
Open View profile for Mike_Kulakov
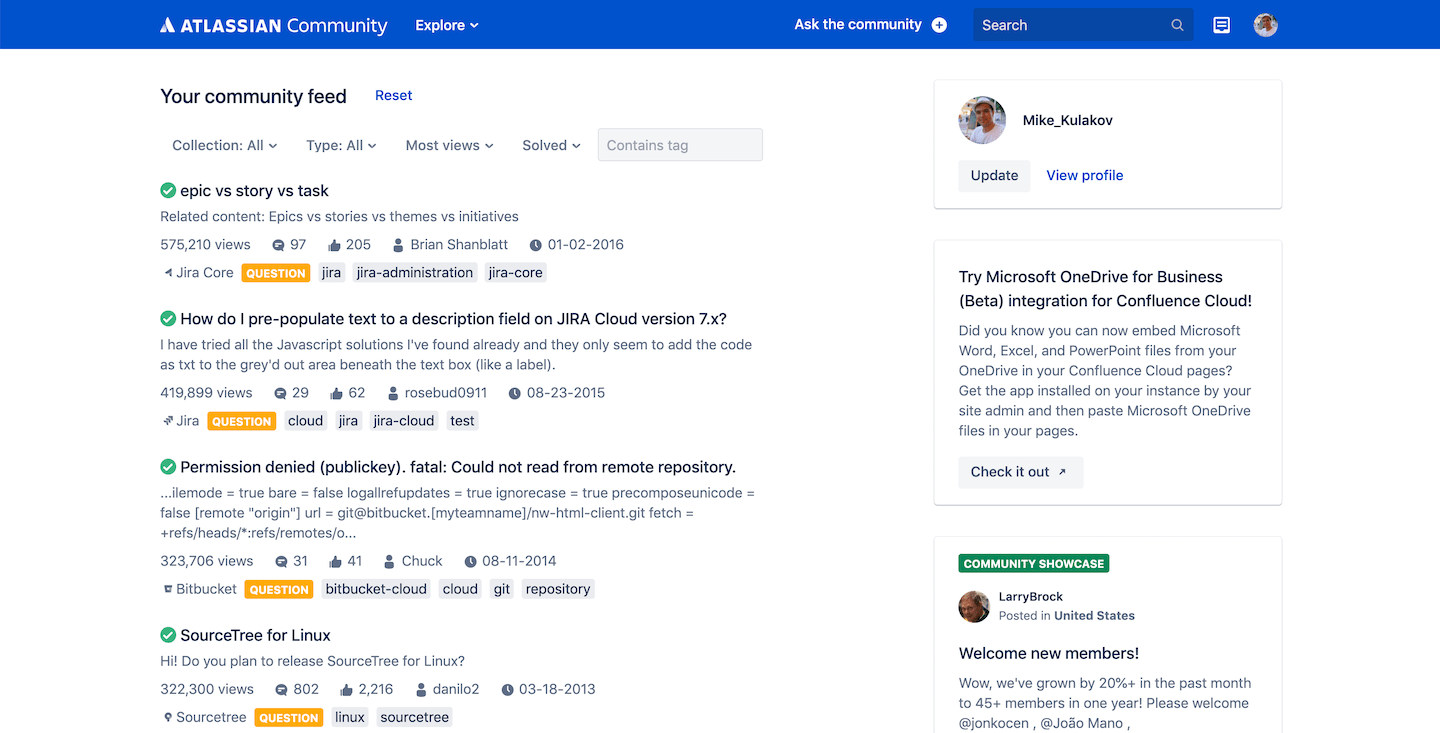[1084, 175]
